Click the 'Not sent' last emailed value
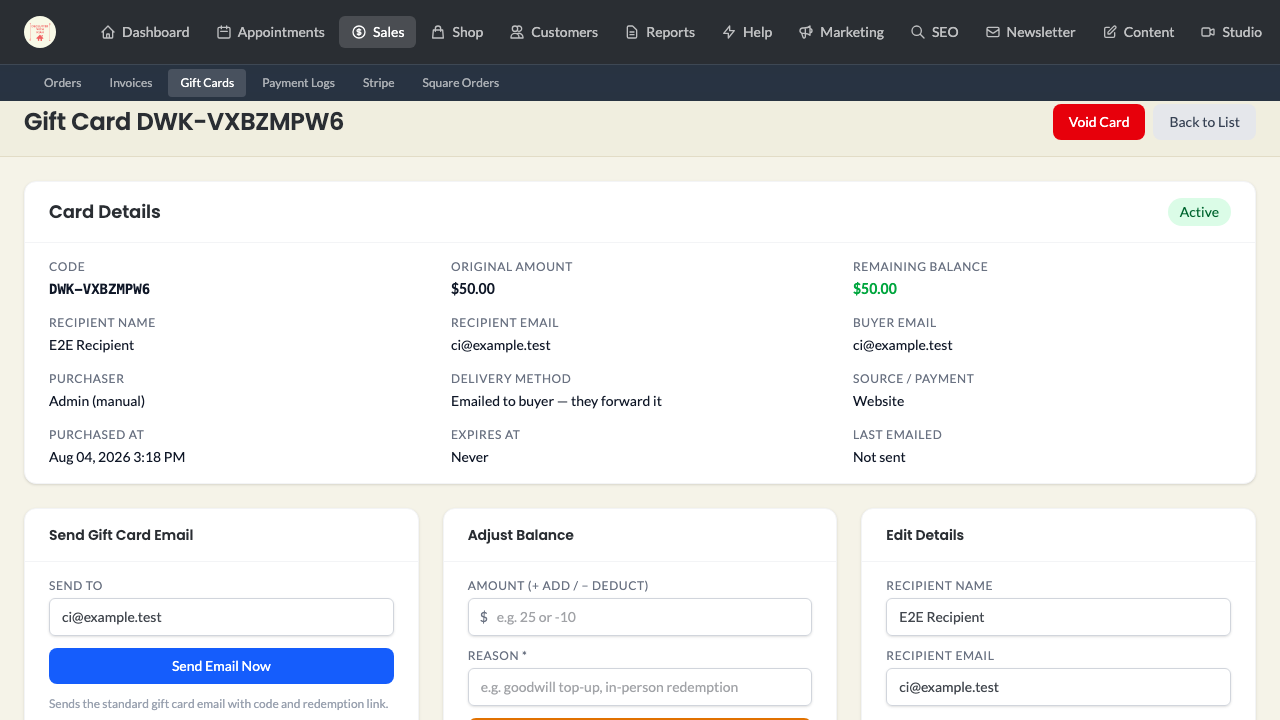 click(x=879, y=457)
